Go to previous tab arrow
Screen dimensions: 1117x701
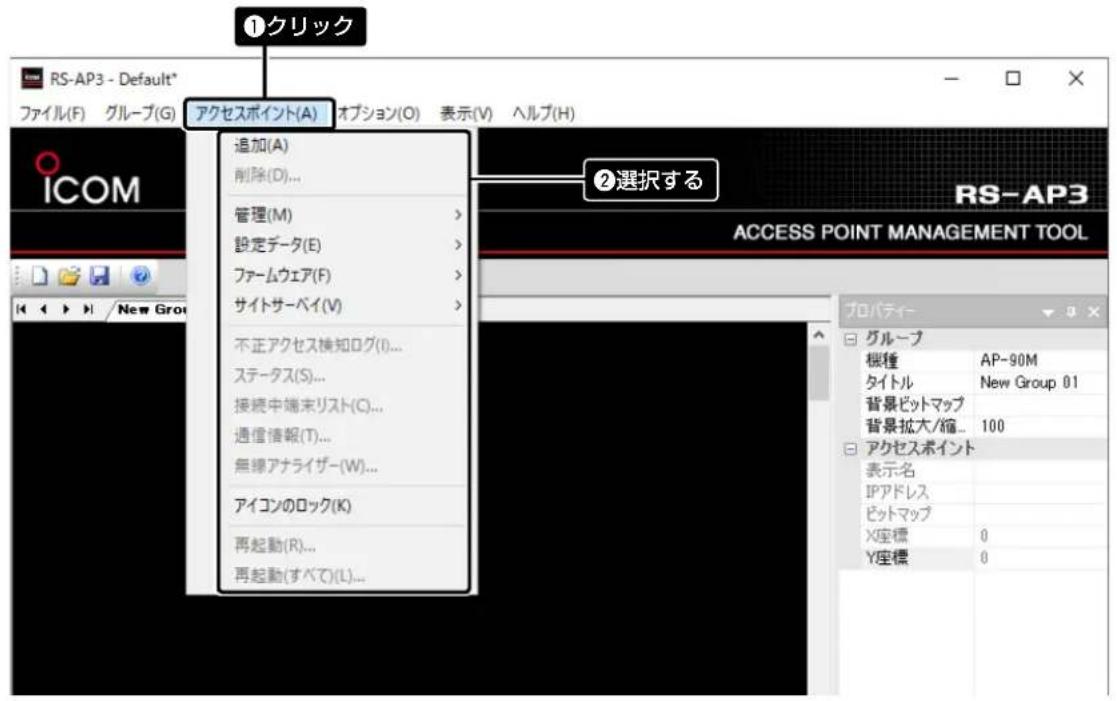pos(43,309)
